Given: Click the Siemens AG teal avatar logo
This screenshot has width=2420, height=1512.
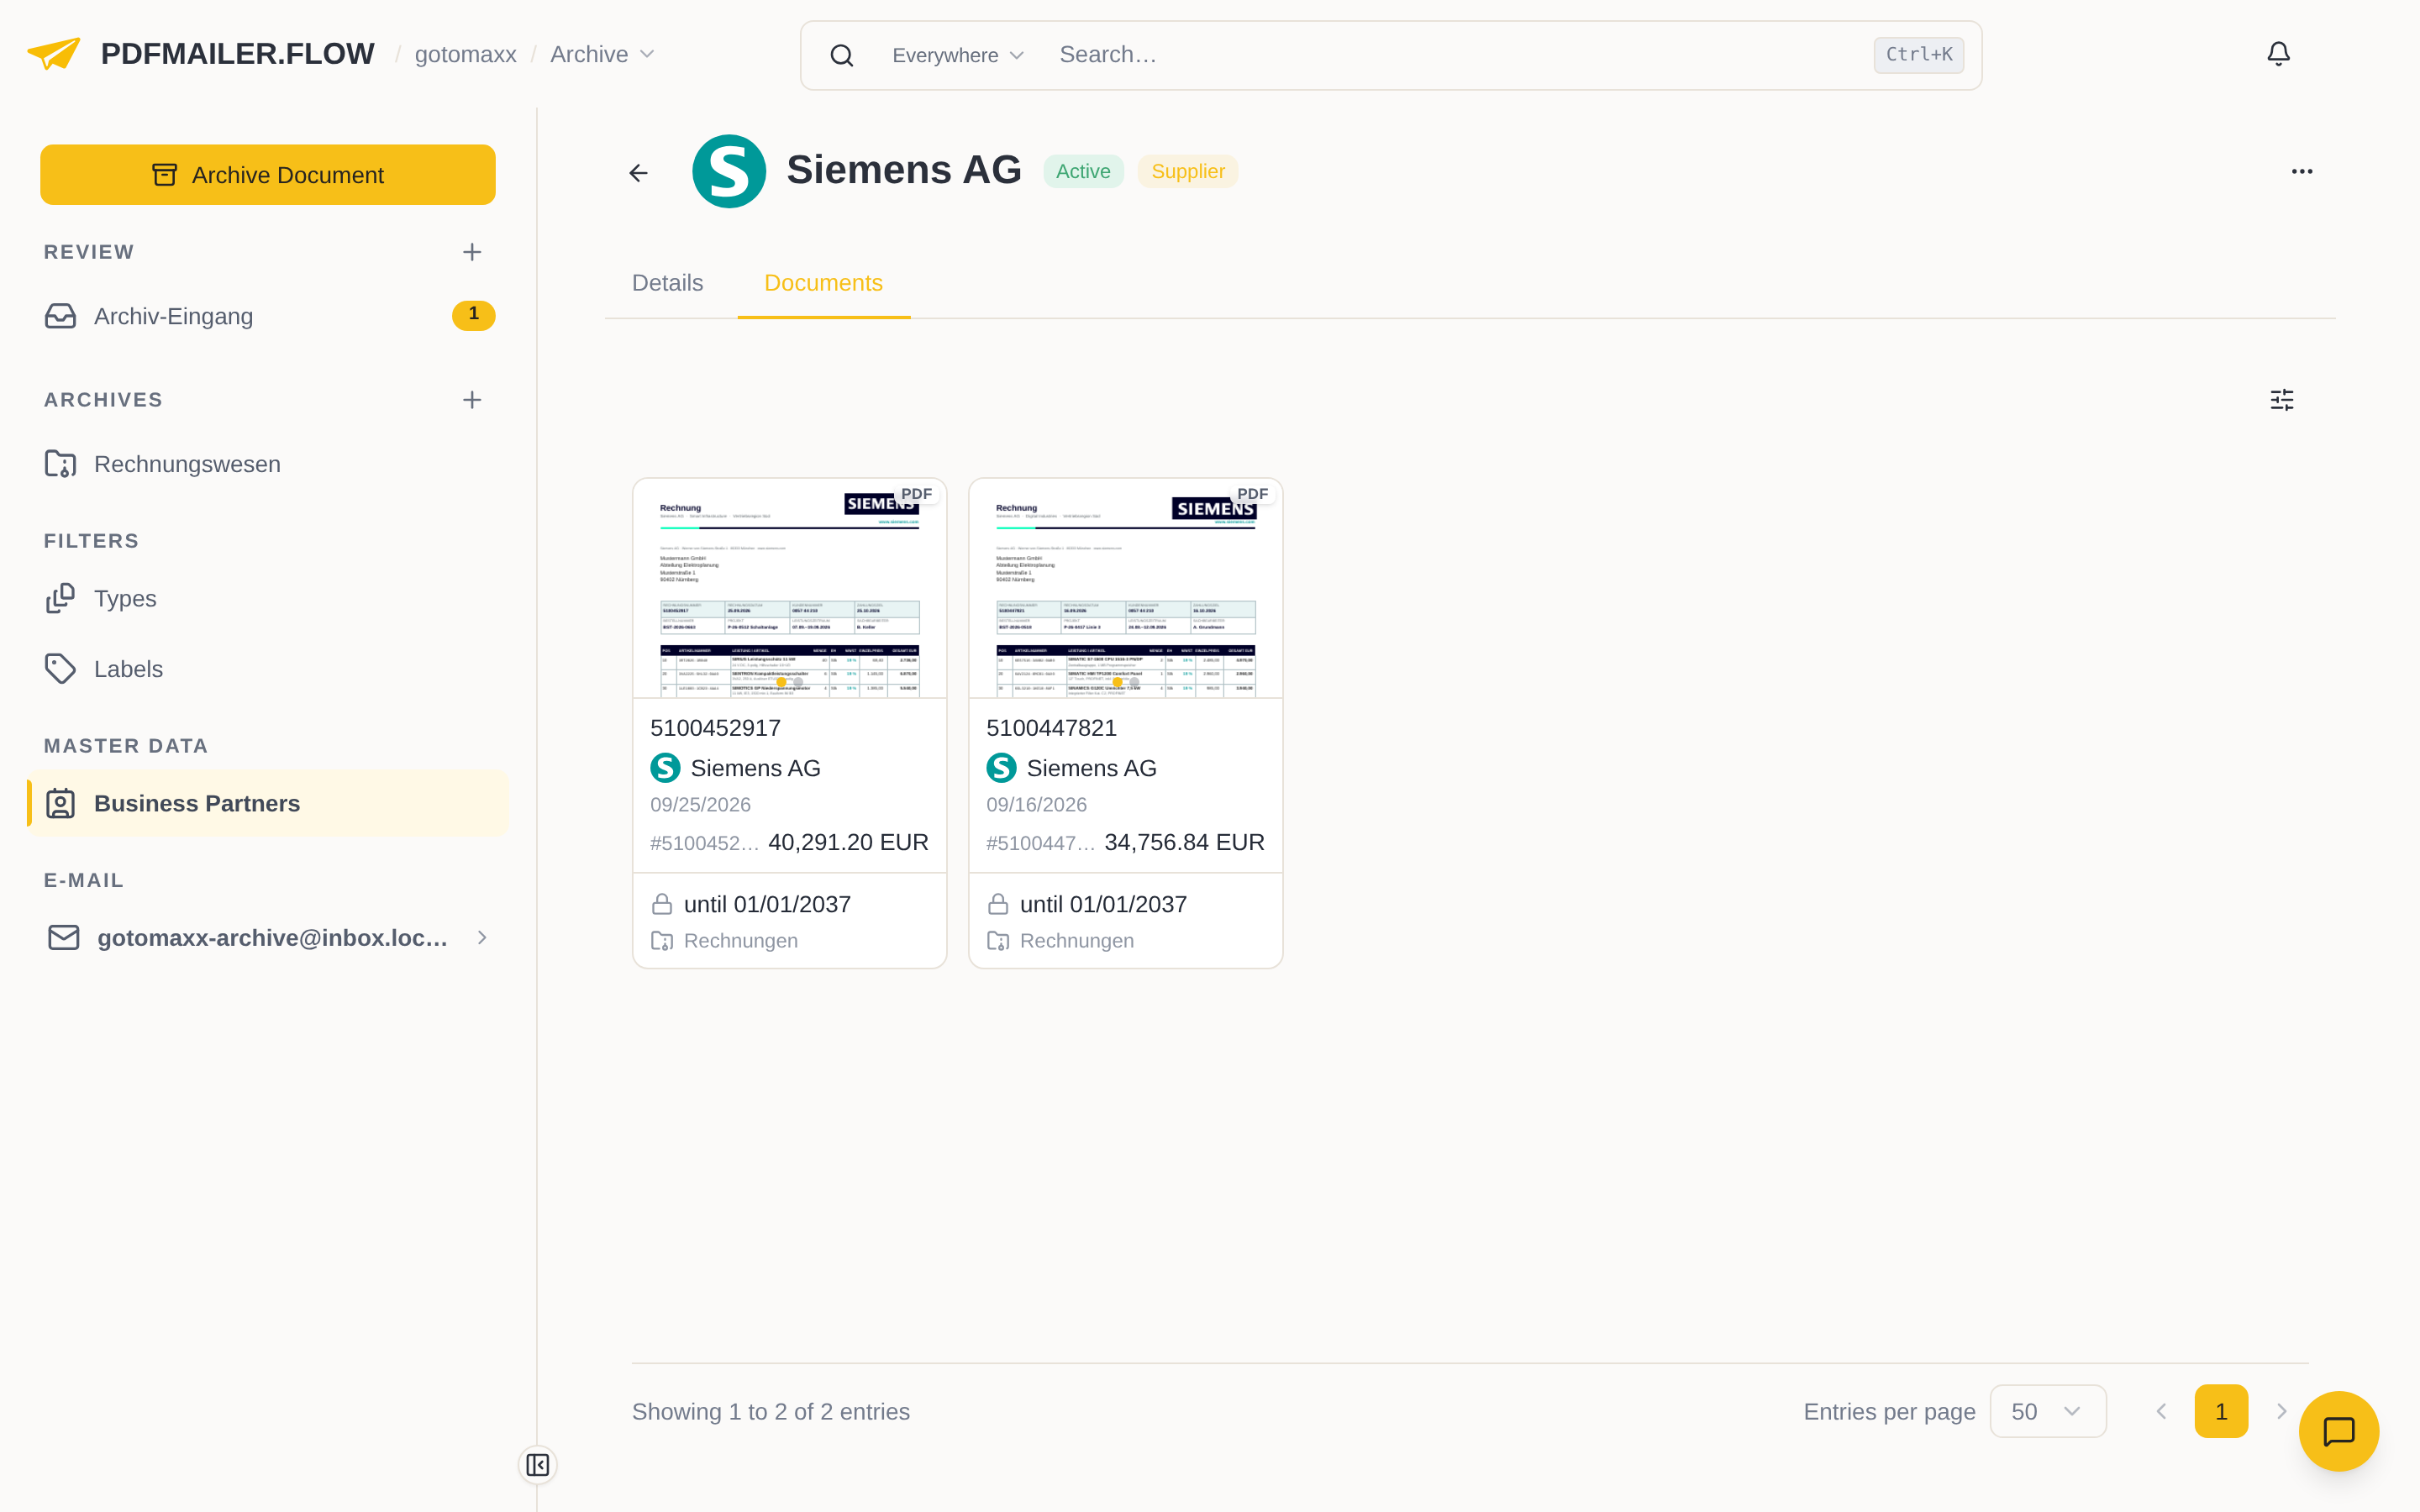Looking at the screenshot, I should pyautogui.click(x=729, y=171).
